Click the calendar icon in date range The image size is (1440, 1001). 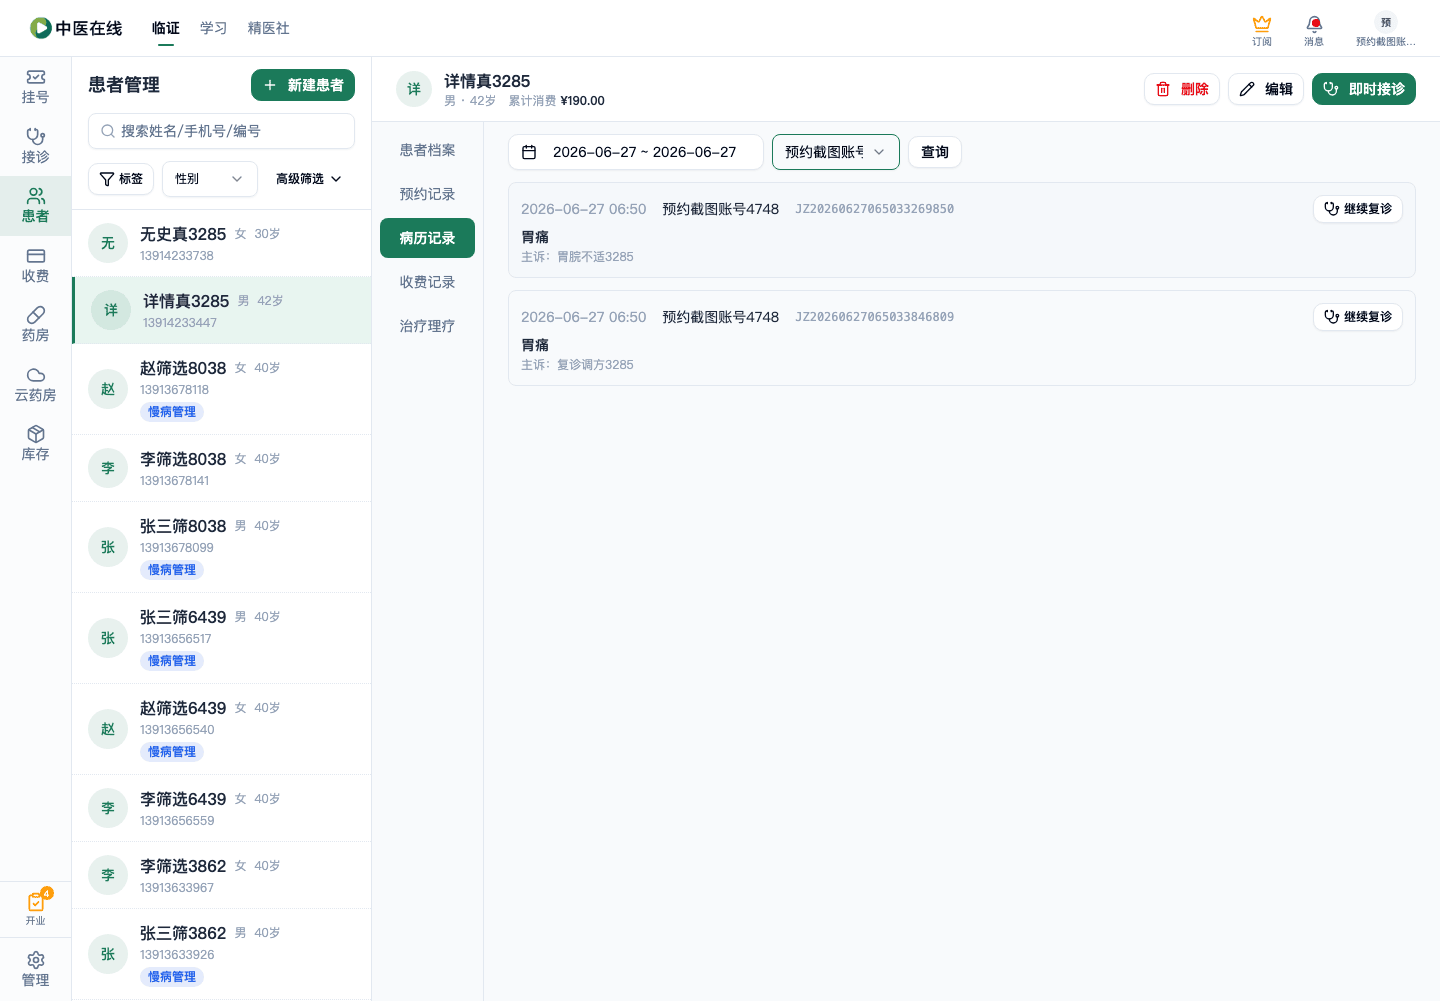point(529,152)
